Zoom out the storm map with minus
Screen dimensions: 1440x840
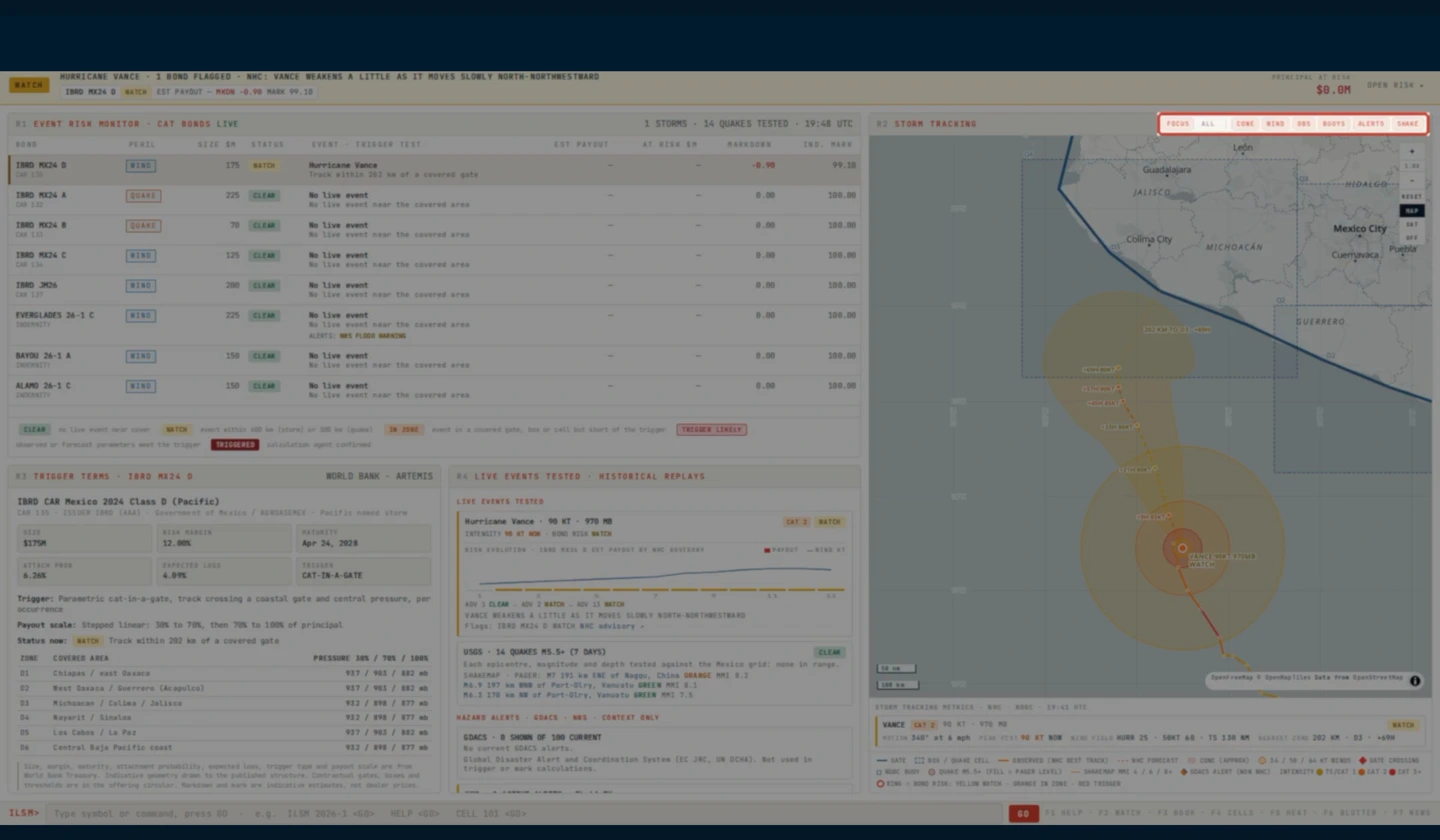click(1411, 181)
